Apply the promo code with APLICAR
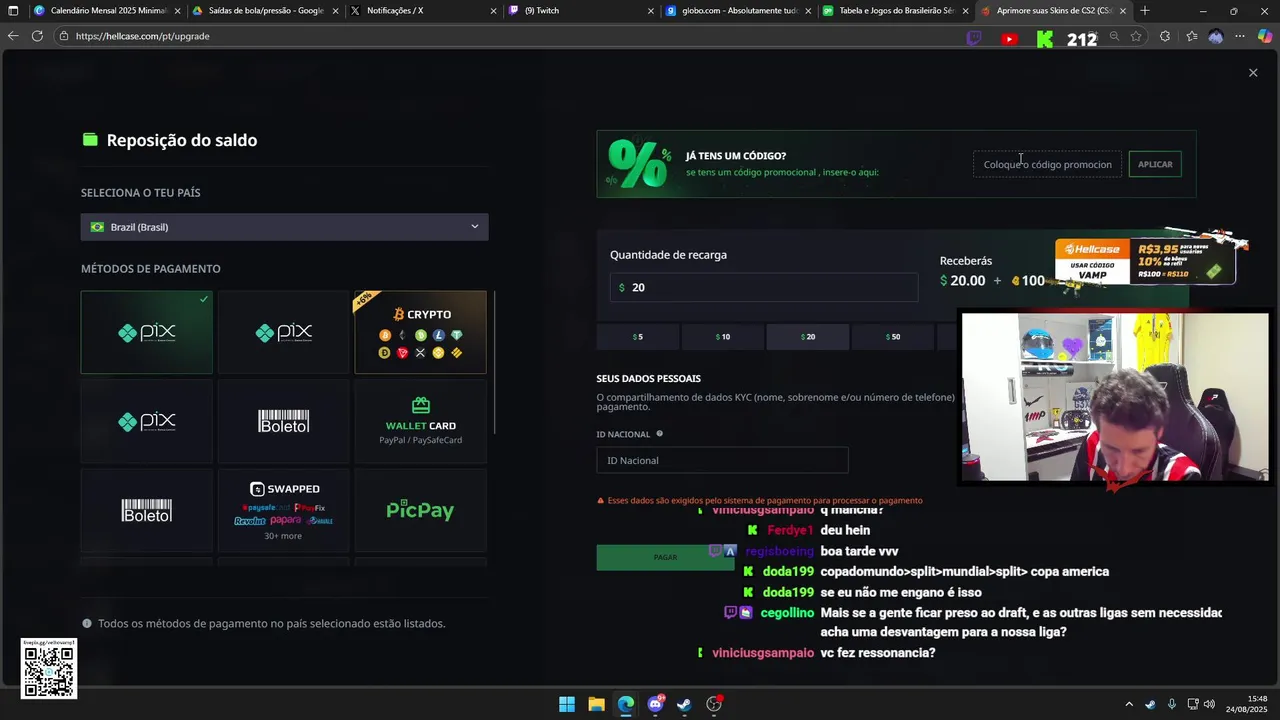Screen dimensions: 1280x720 [x=1155, y=164]
